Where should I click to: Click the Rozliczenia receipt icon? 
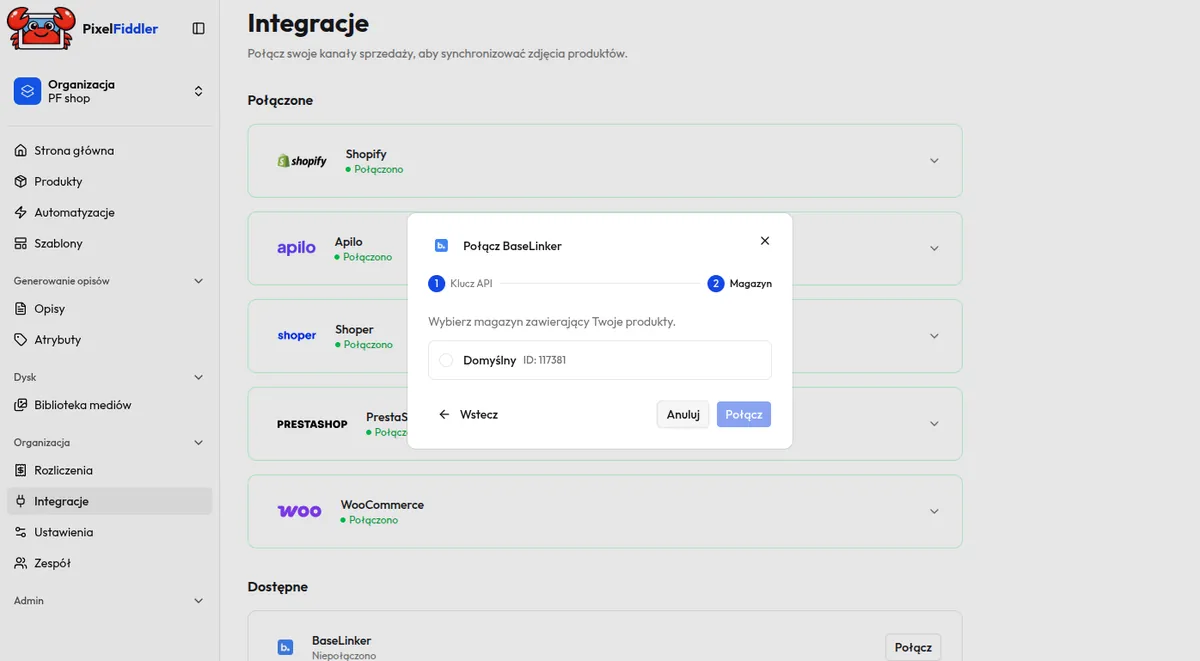pyautogui.click(x=21, y=470)
